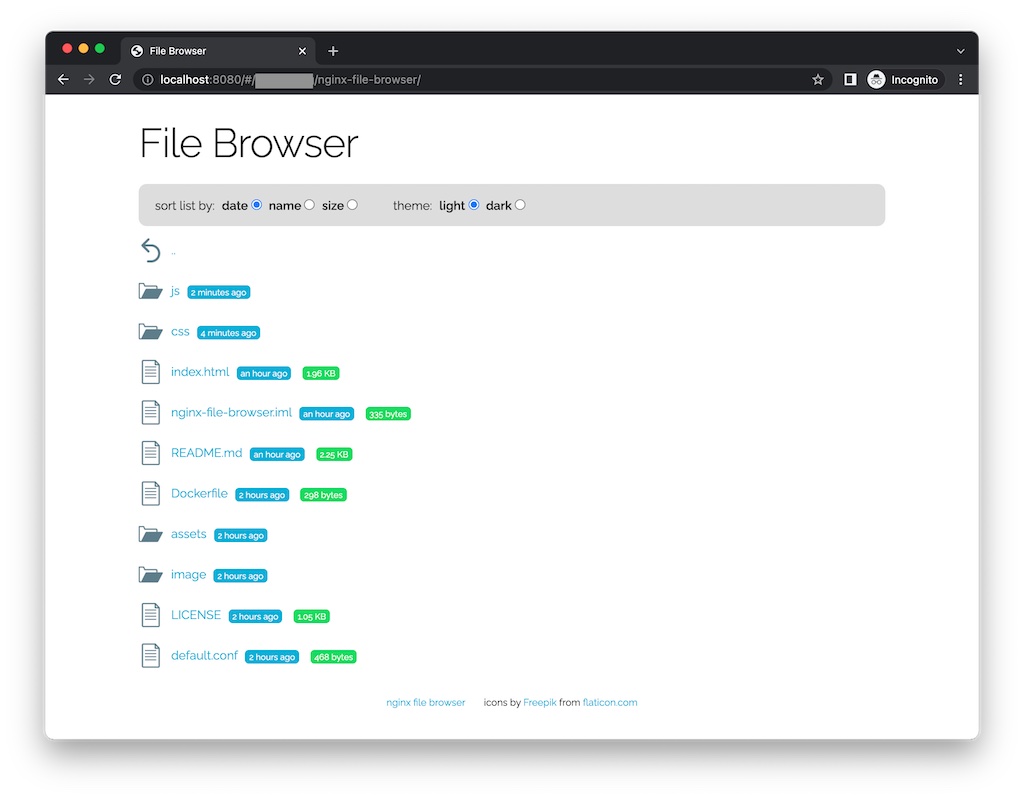Open the css folder icon
The width and height of the screenshot is (1024, 799).
(151, 332)
